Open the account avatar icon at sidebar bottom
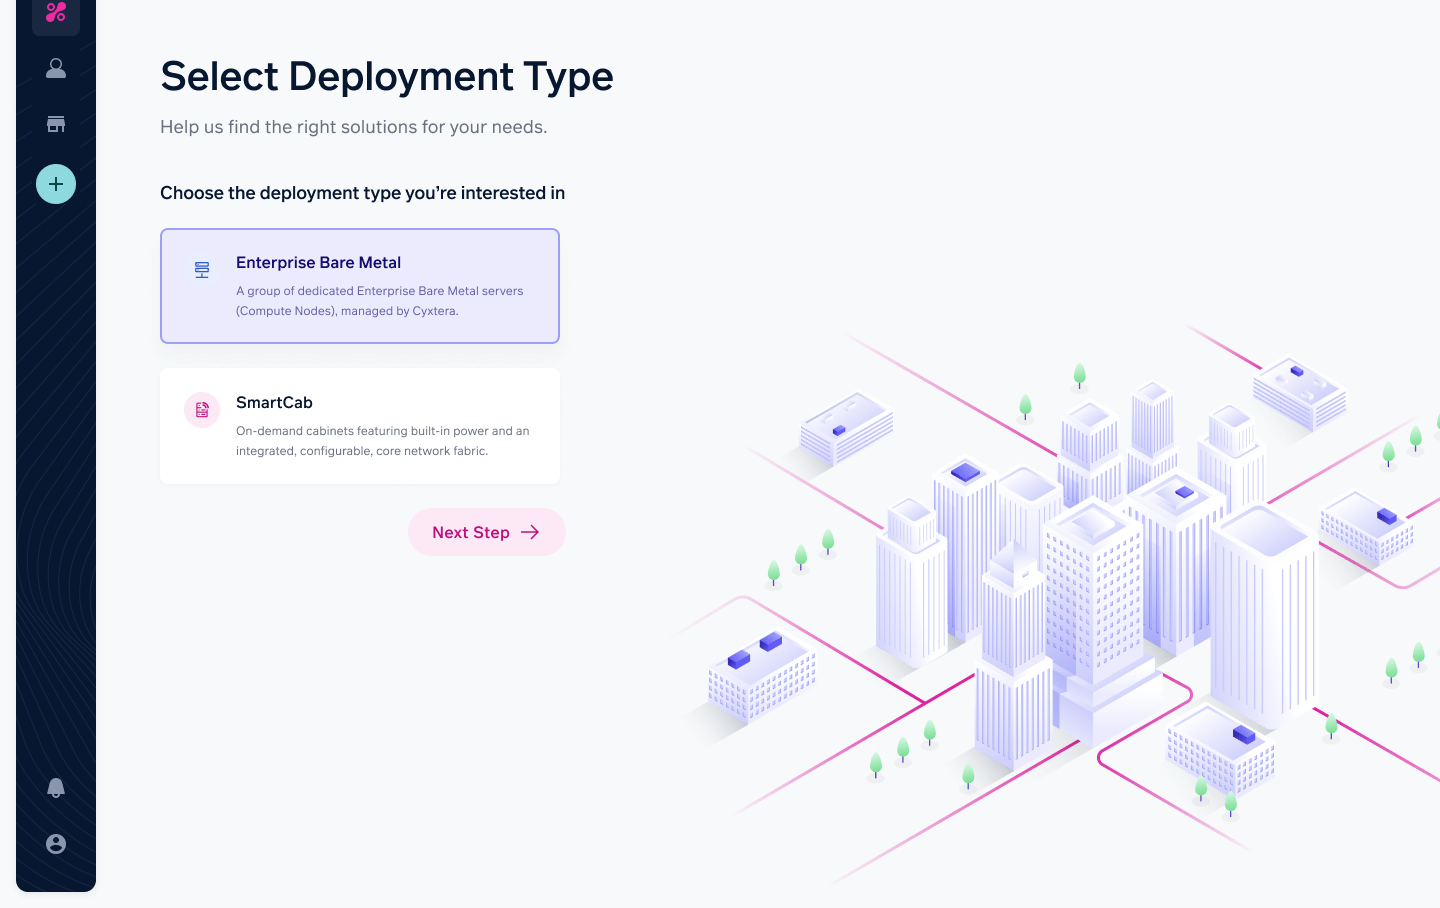This screenshot has width=1440, height=908. click(x=56, y=844)
